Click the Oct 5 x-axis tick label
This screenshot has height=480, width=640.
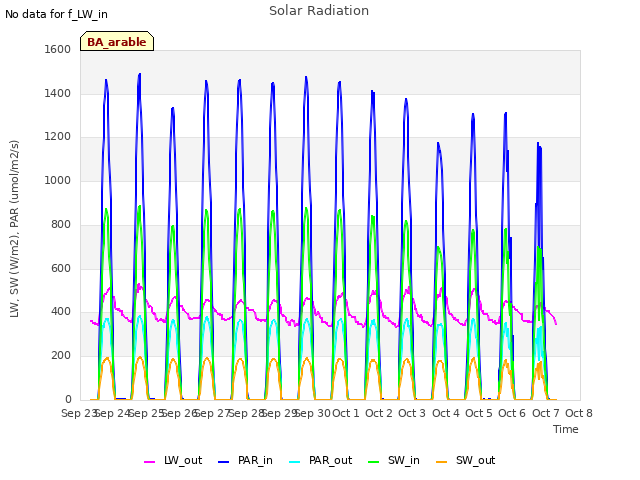click(479, 413)
